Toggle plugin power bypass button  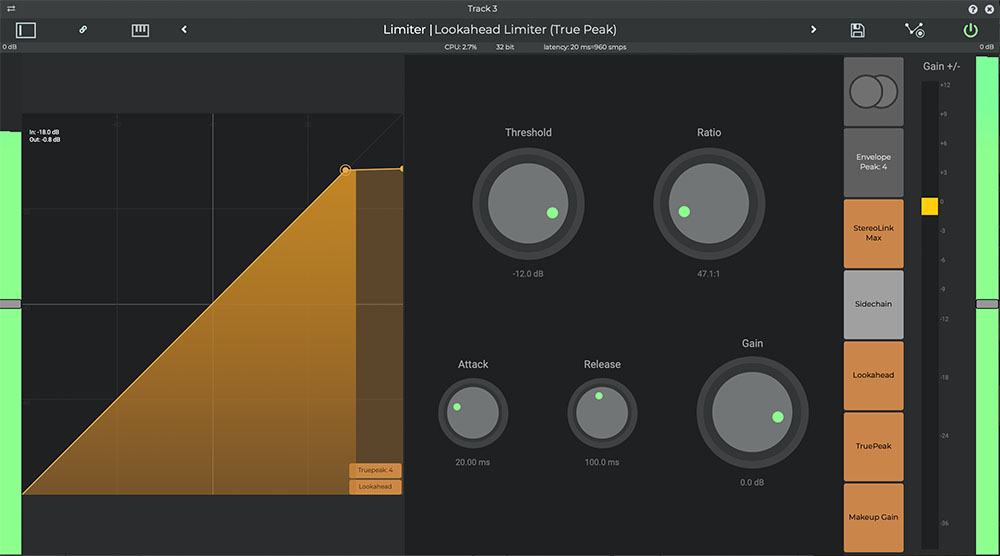coord(970,30)
